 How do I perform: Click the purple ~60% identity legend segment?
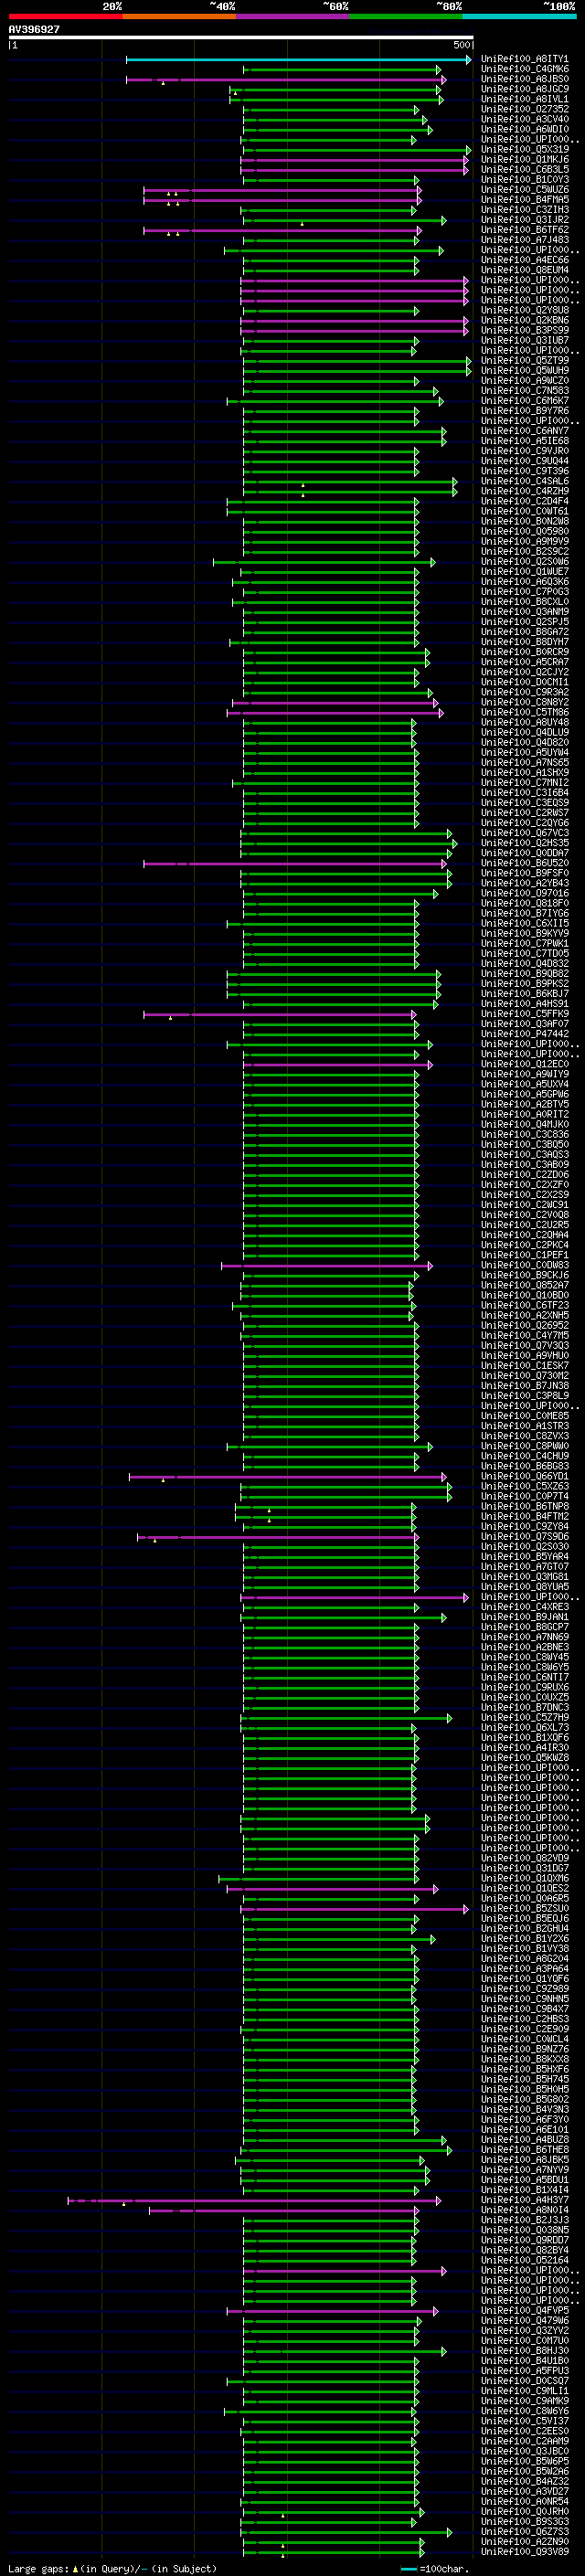coord(292,16)
